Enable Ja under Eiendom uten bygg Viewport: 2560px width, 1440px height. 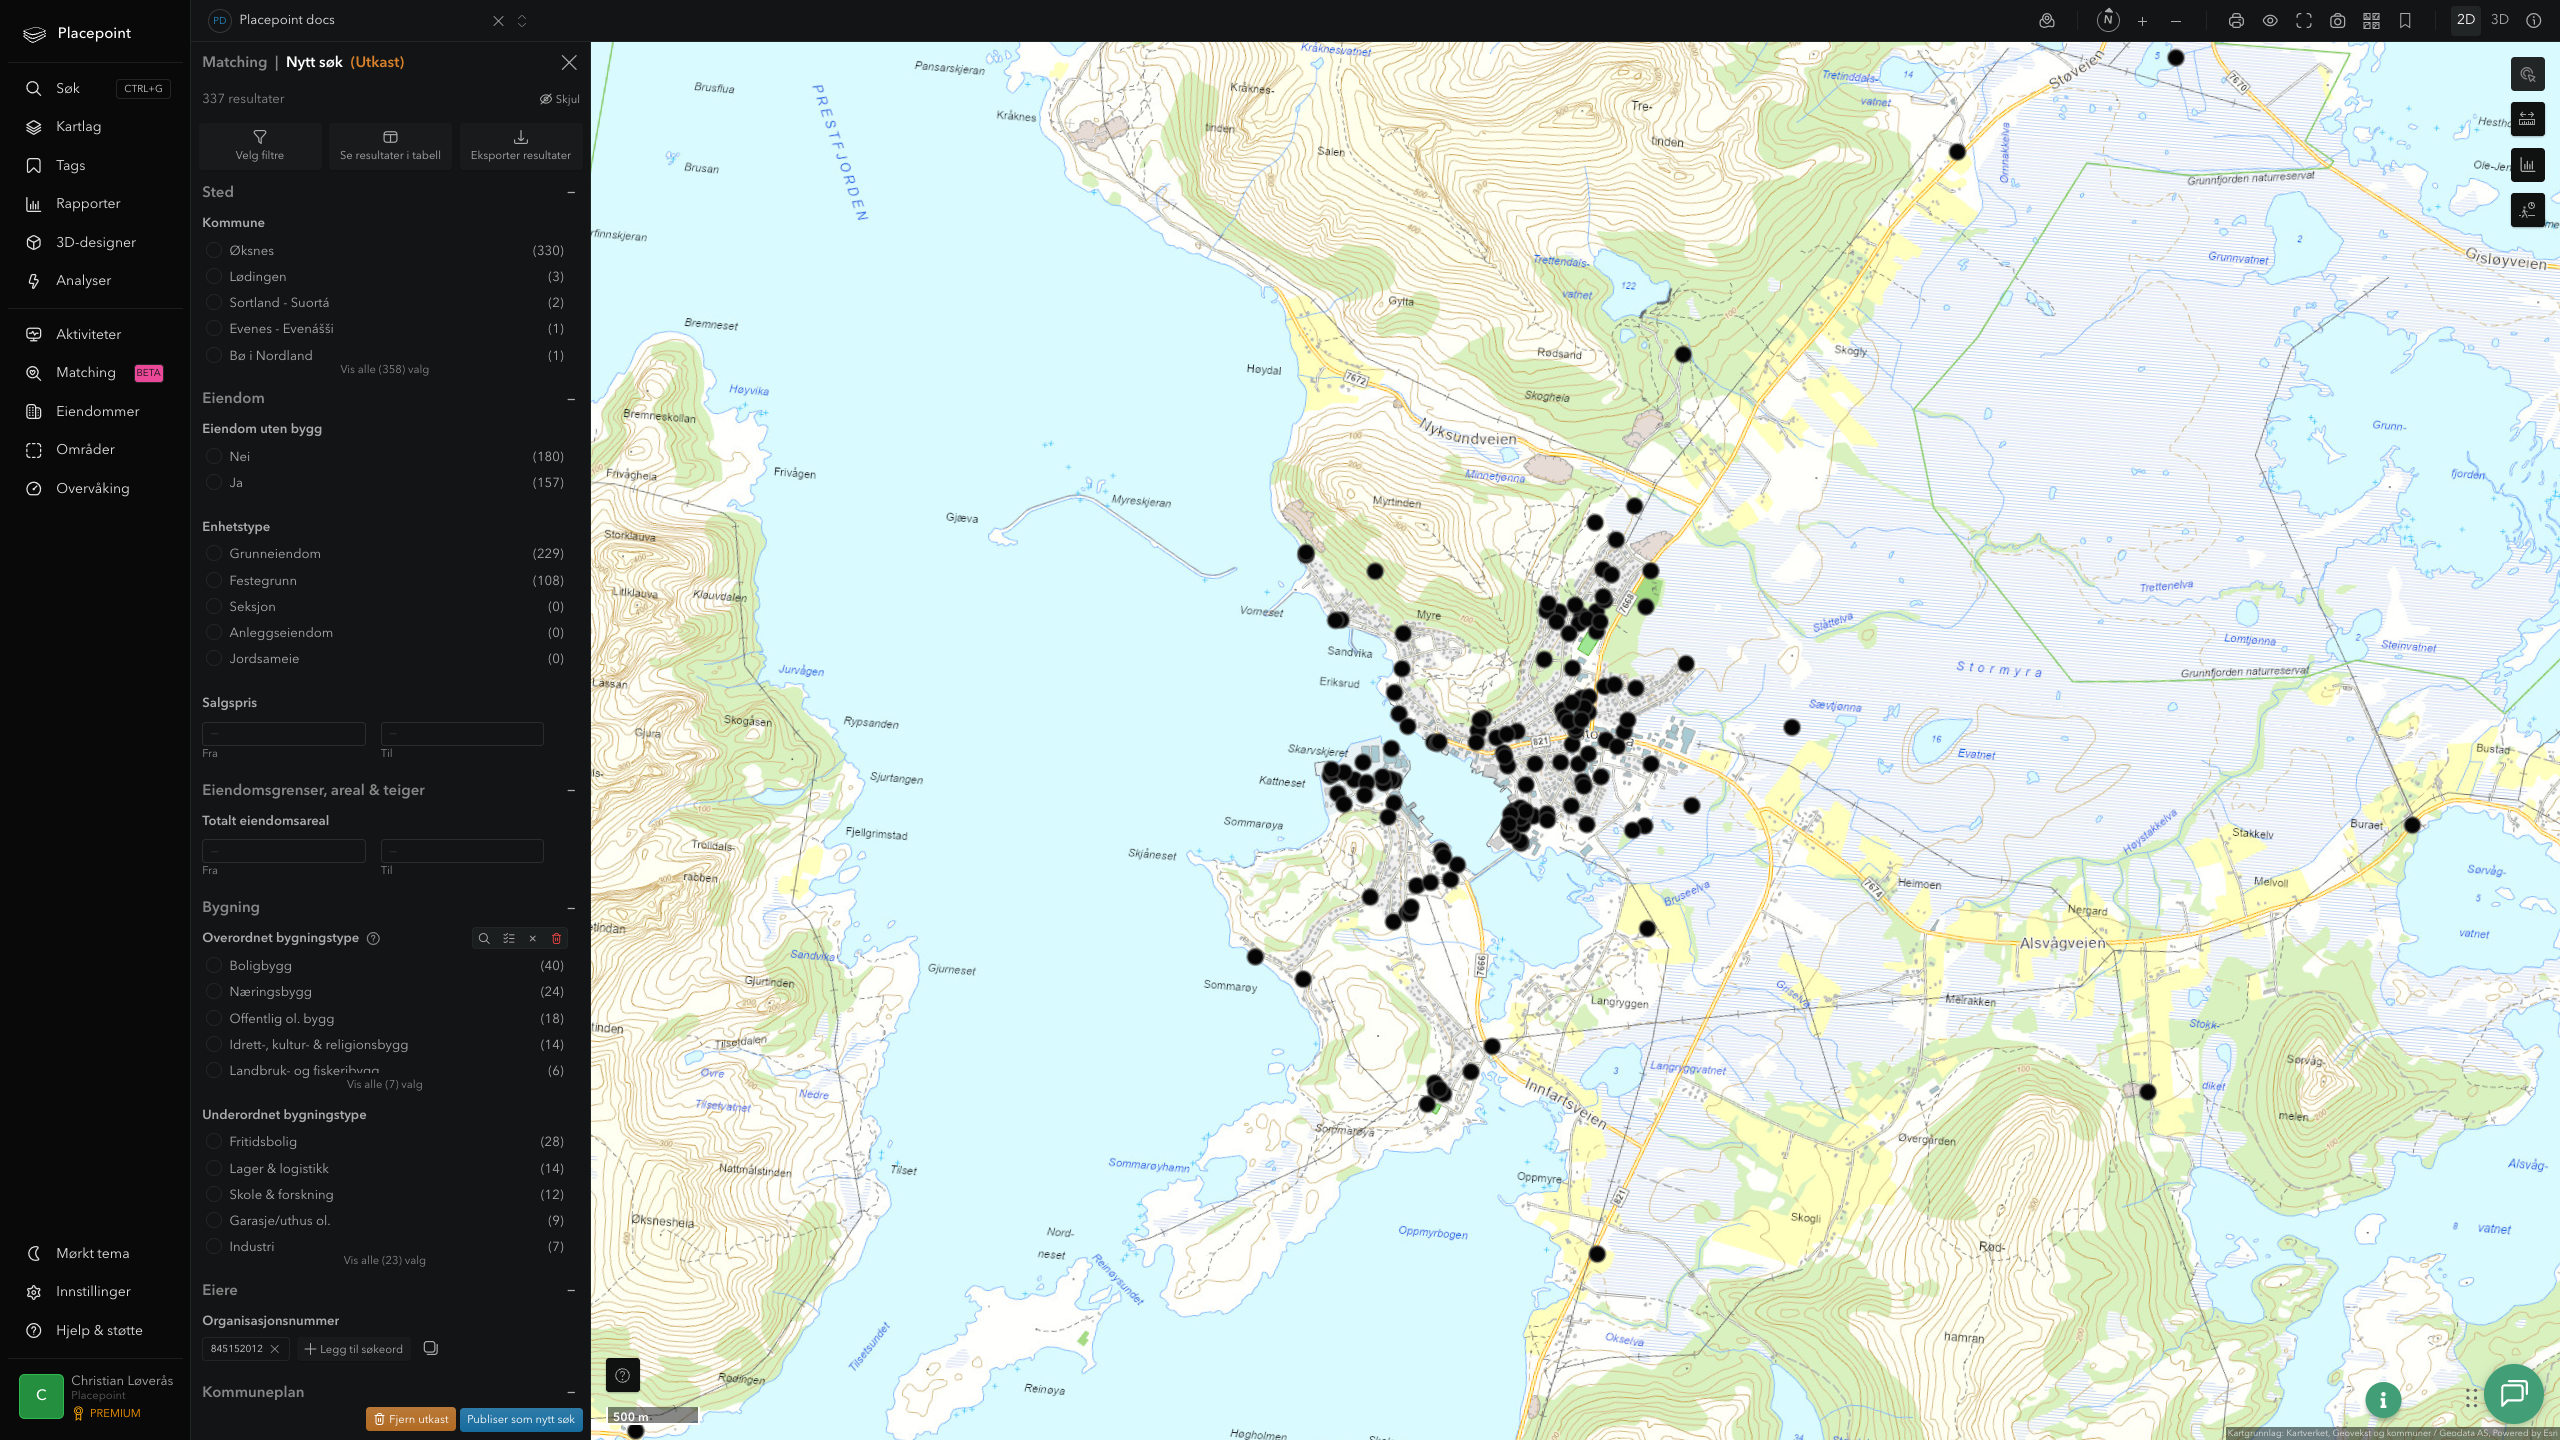[214, 482]
